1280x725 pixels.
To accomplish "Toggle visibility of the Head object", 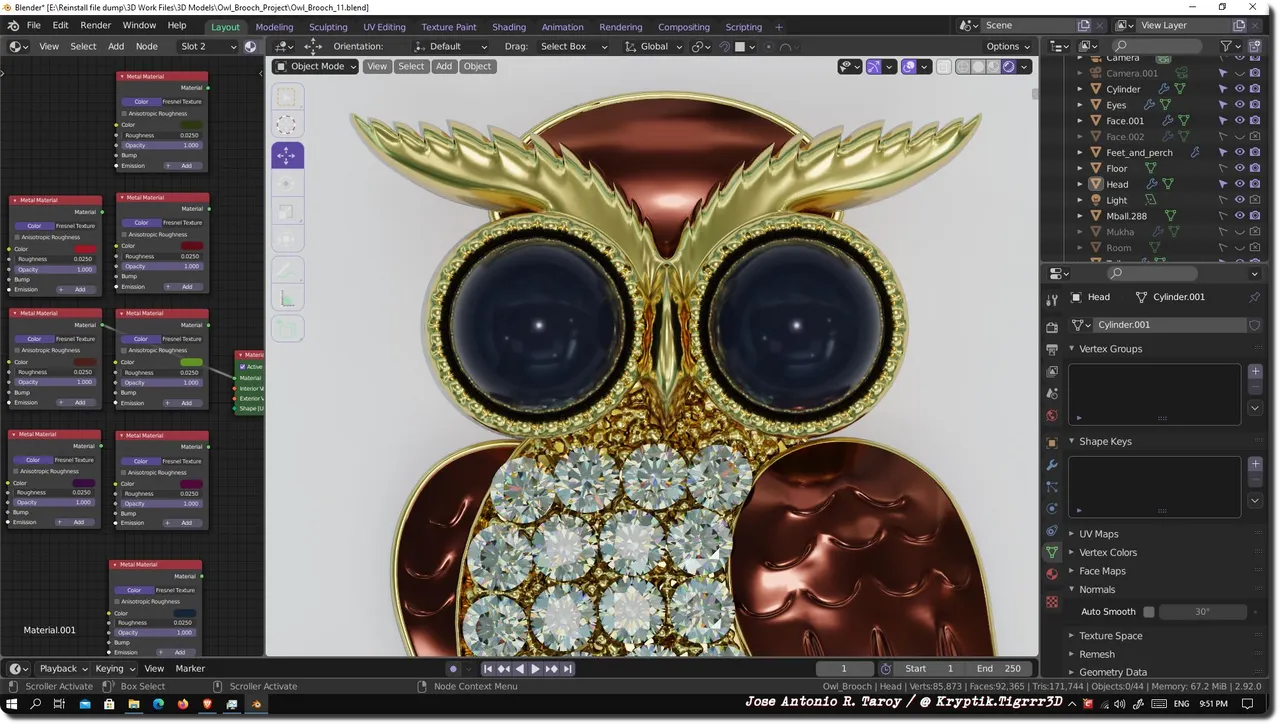I will [x=1240, y=184].
